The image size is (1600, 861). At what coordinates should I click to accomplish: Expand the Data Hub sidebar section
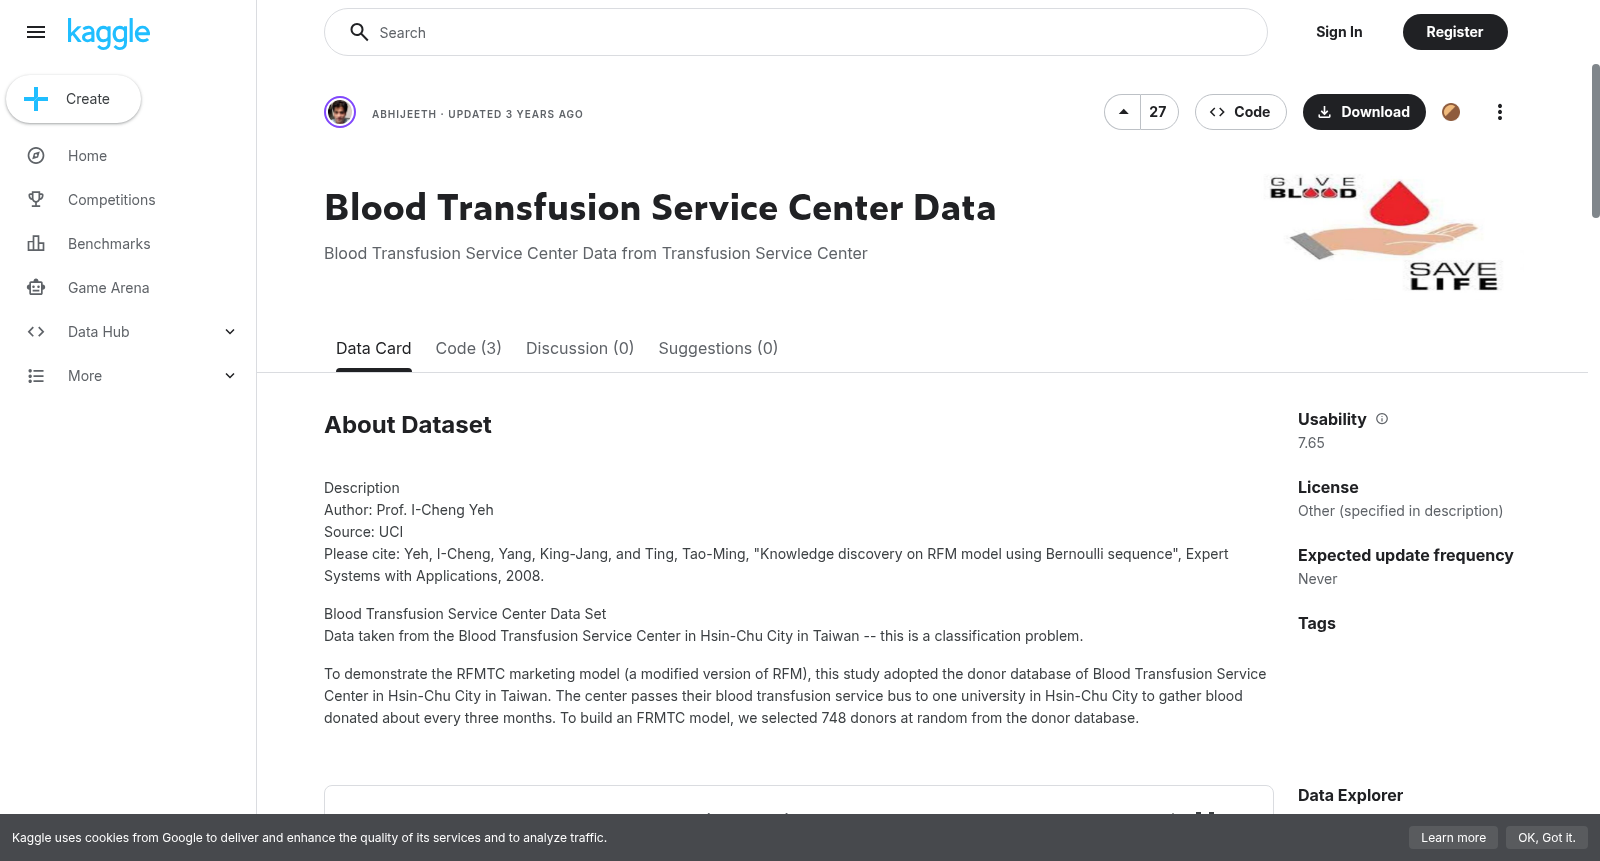click(x=230, y=332)
